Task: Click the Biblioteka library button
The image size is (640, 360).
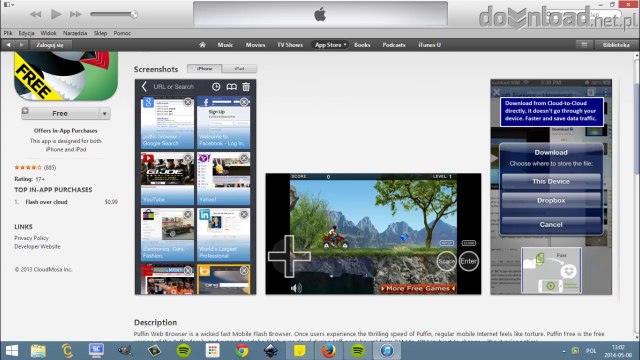Action: (x=616, y=45)
